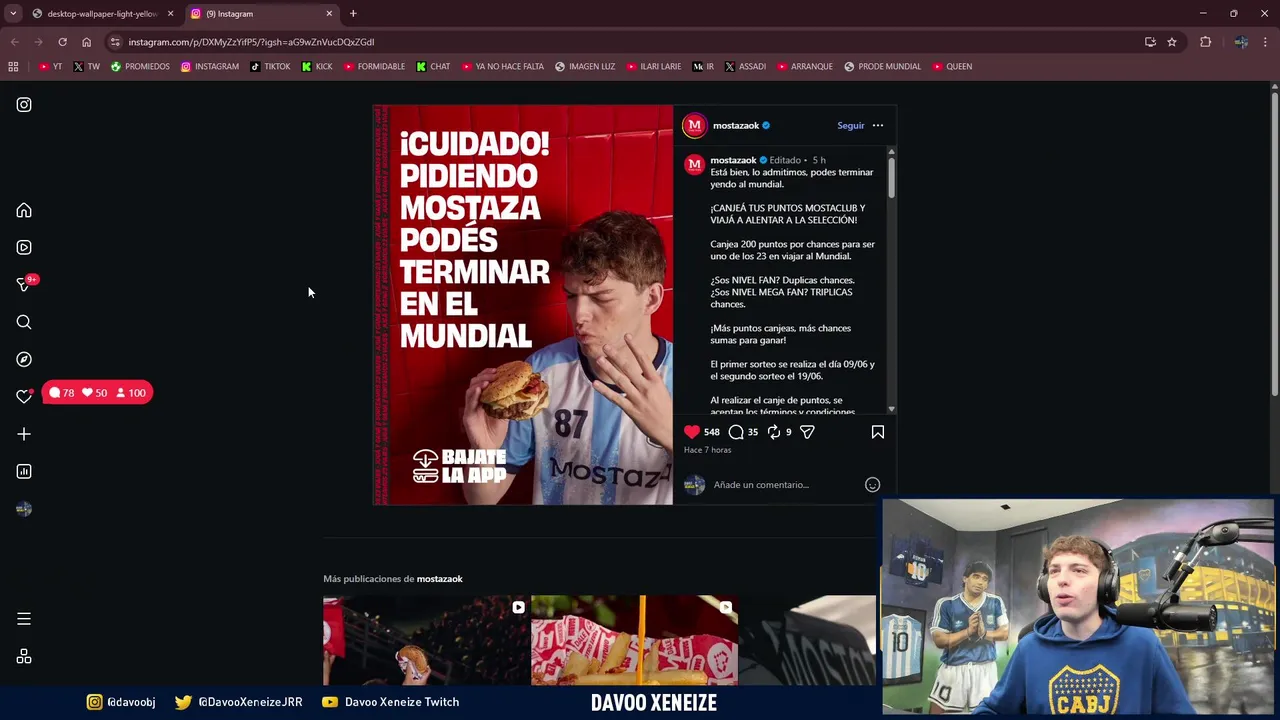Open post options three-dots menu
This screenshot has width=1280, height=720.
(878, 126)
